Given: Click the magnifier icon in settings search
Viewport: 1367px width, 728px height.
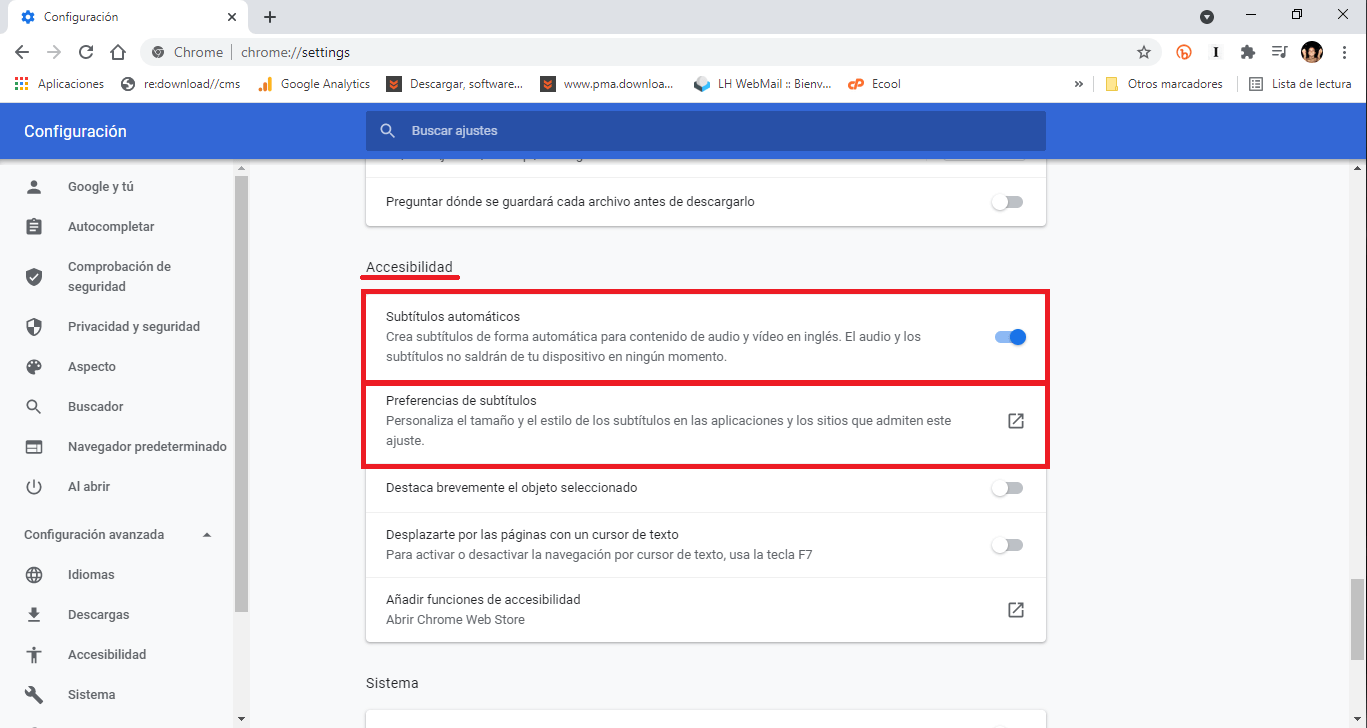Looking at the screenshot, I should (x=387, y=131).
